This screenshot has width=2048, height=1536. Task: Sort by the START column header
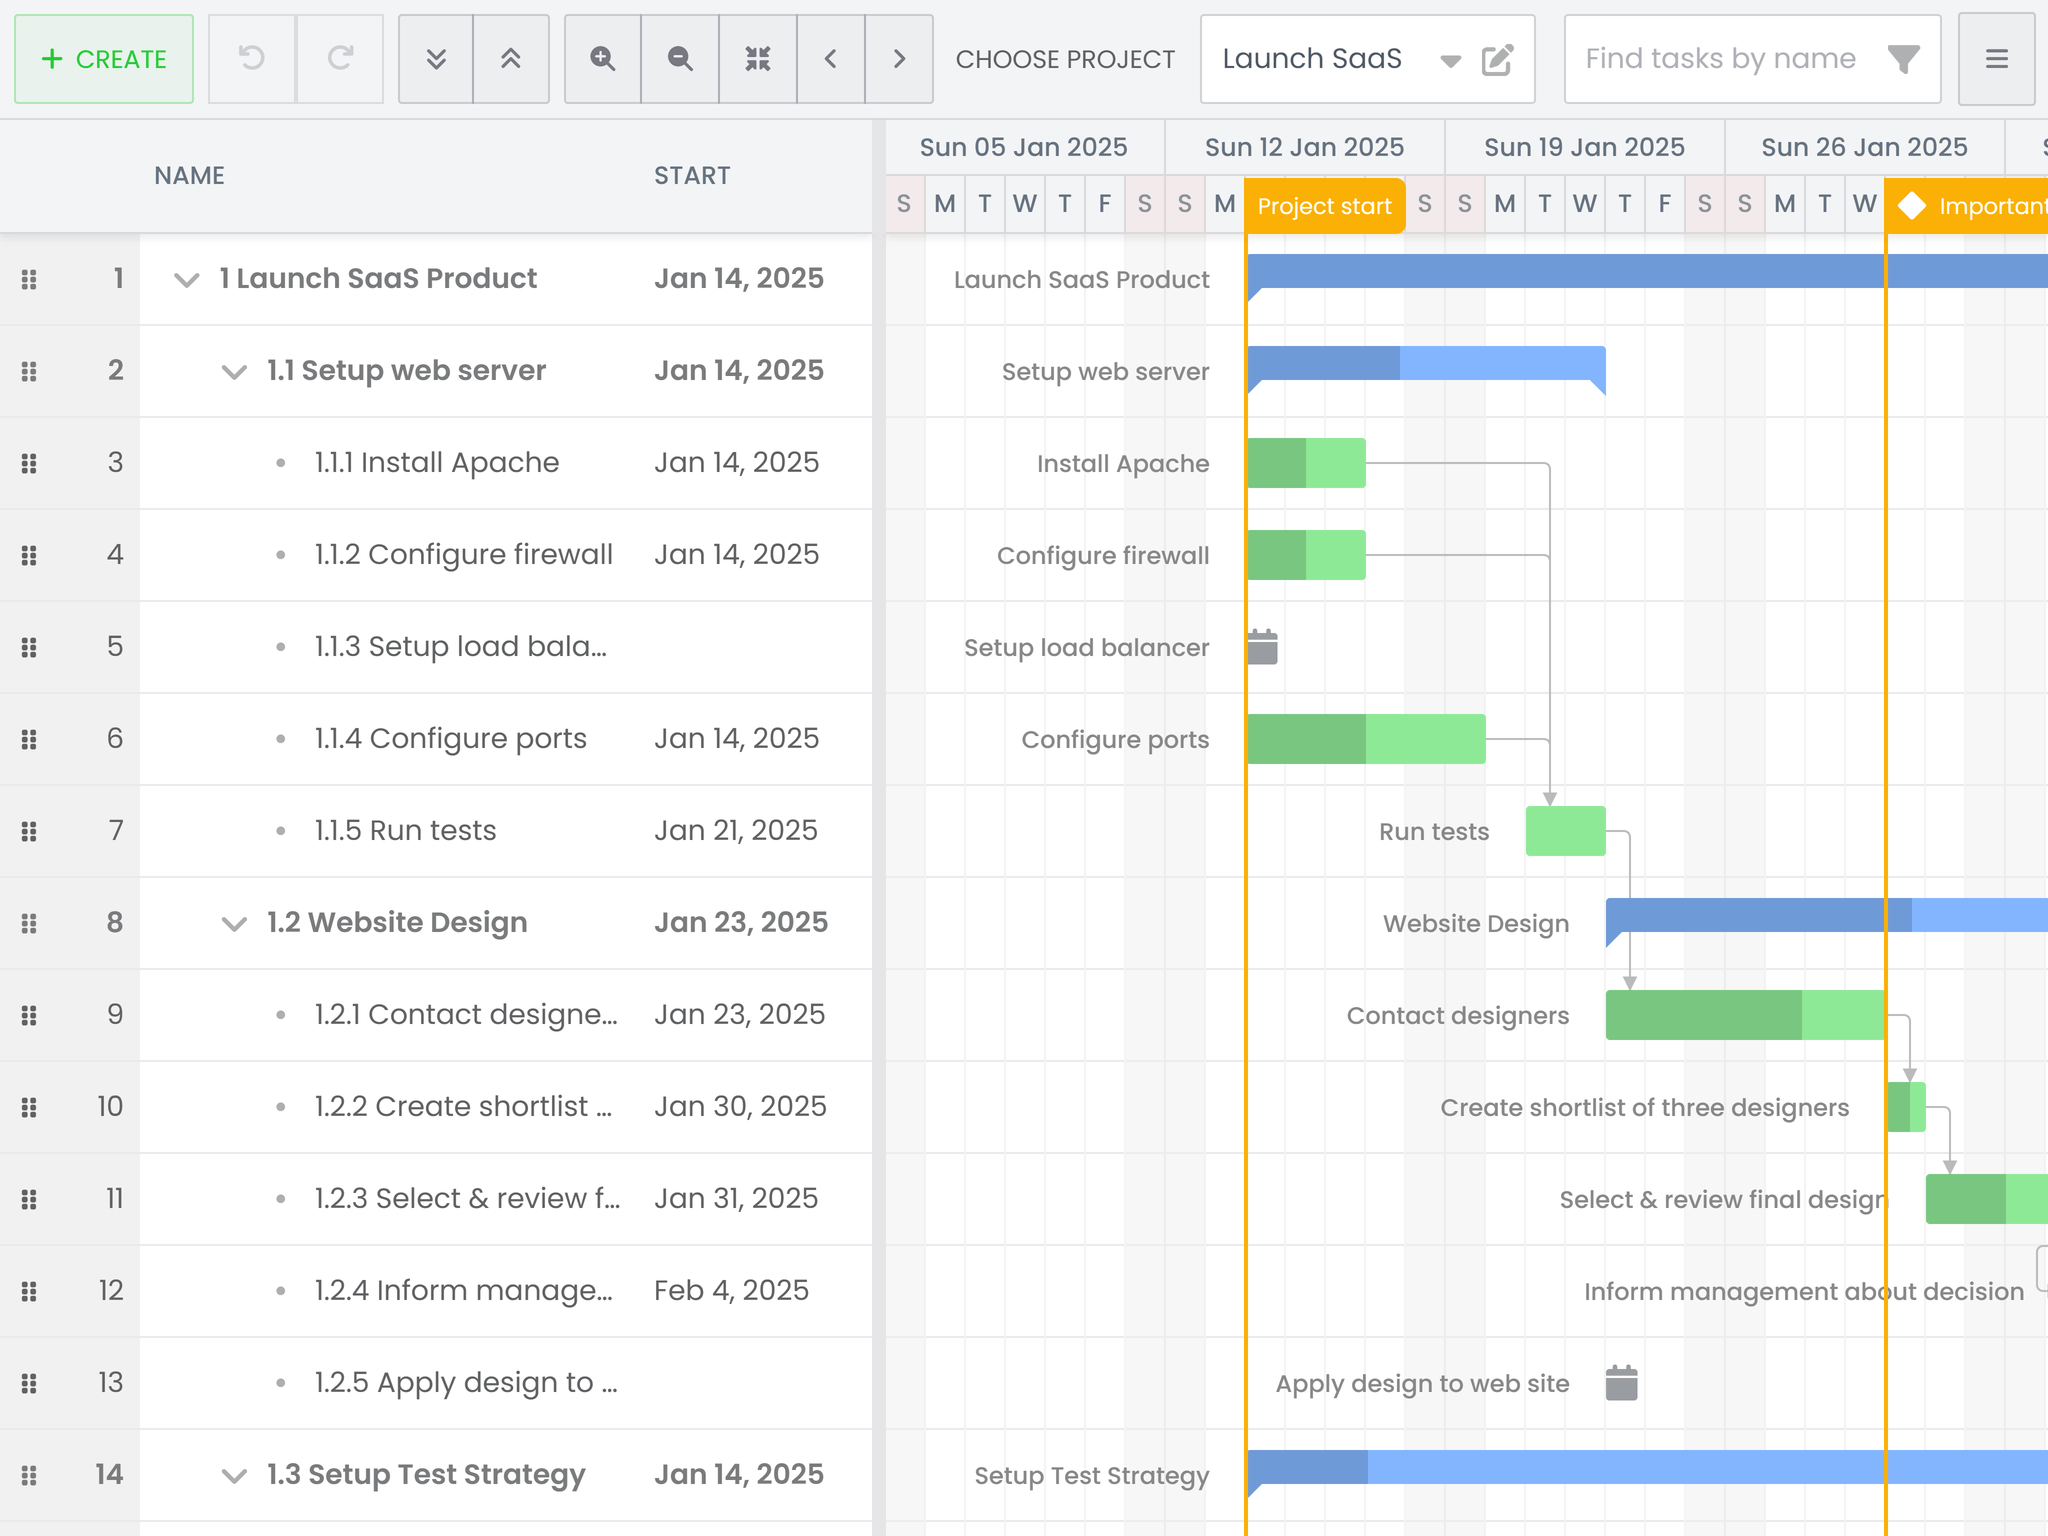(692, 176)
